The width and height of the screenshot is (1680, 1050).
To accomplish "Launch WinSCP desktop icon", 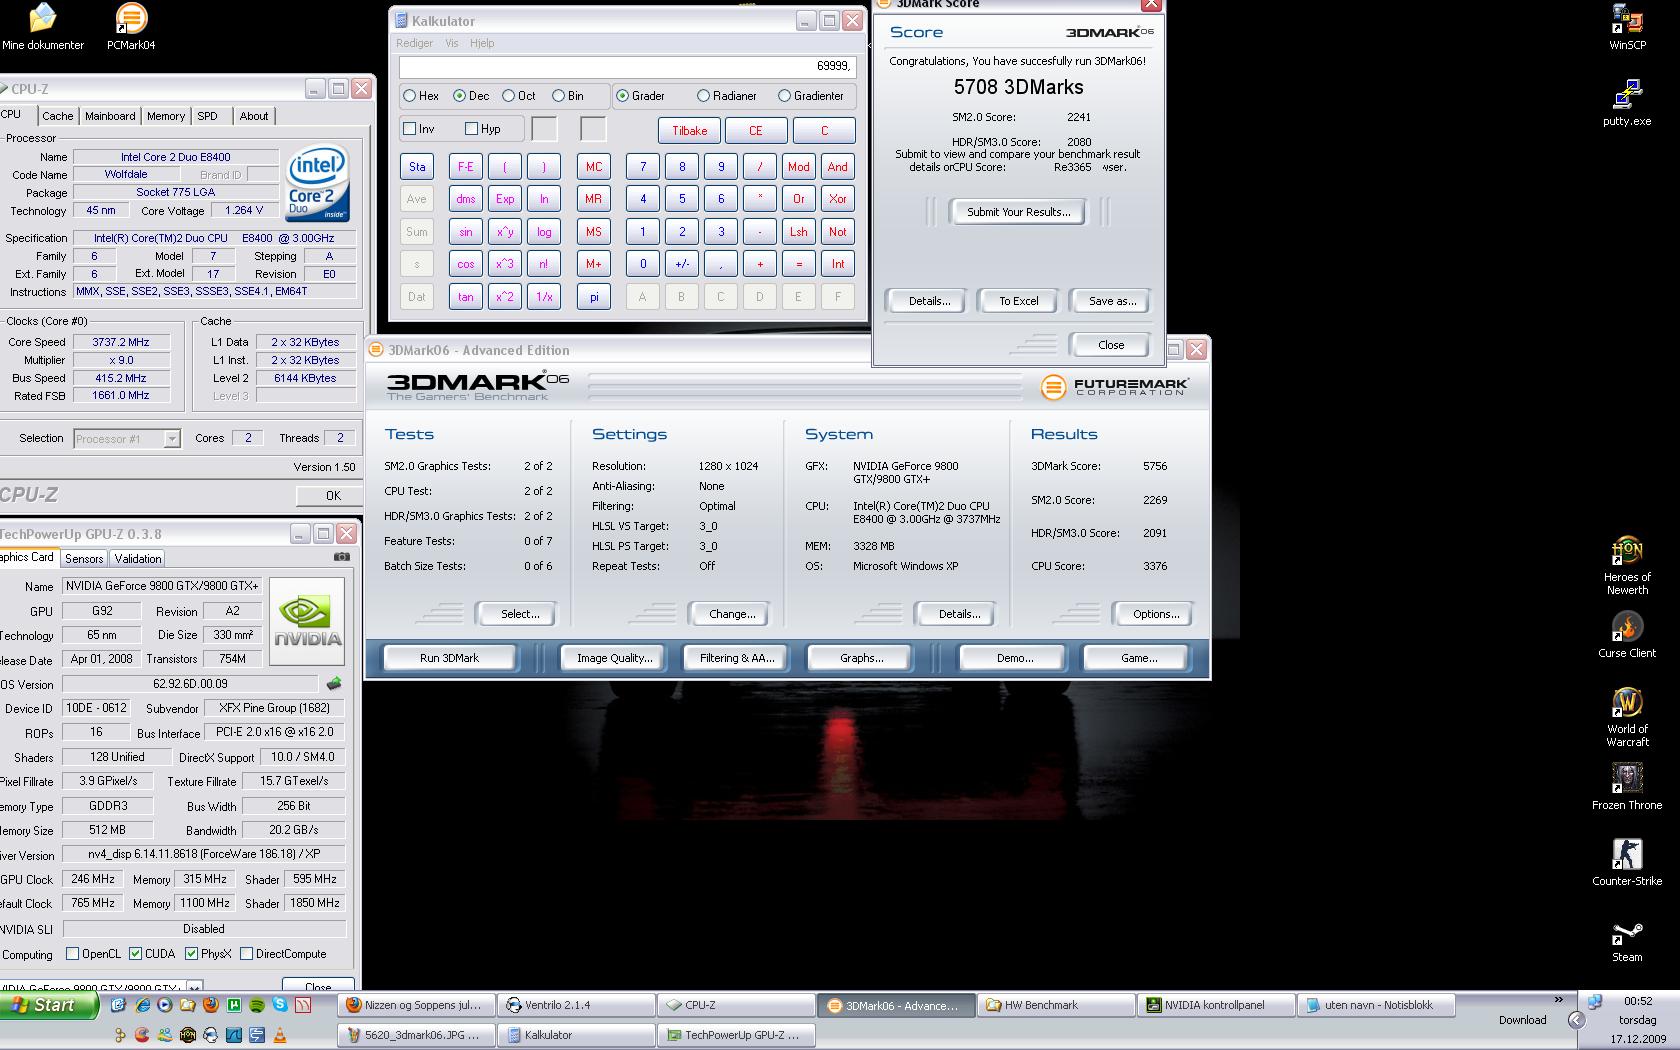I will (x=1627, y=27).
